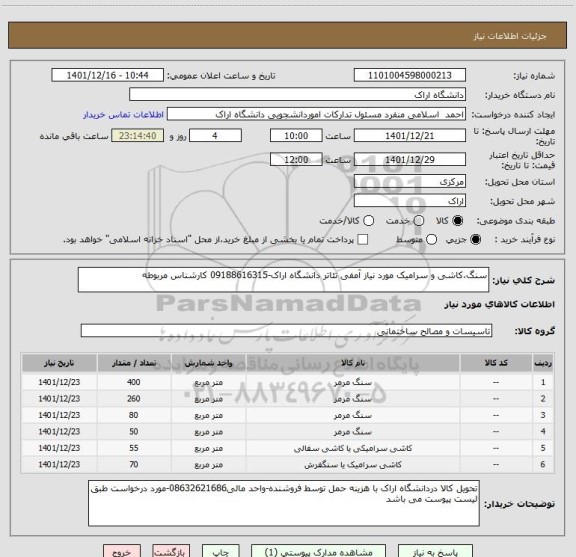This screenshot has height=557, width=576.
Task: Click متر مربع unit in row 3
Action: point(209,415)
